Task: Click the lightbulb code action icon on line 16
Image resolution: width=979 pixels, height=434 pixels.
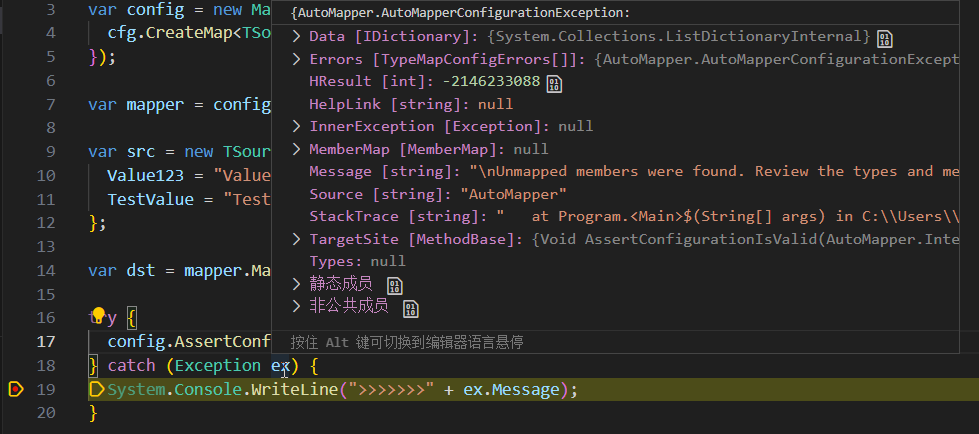Action: click(x=98, y=317)
